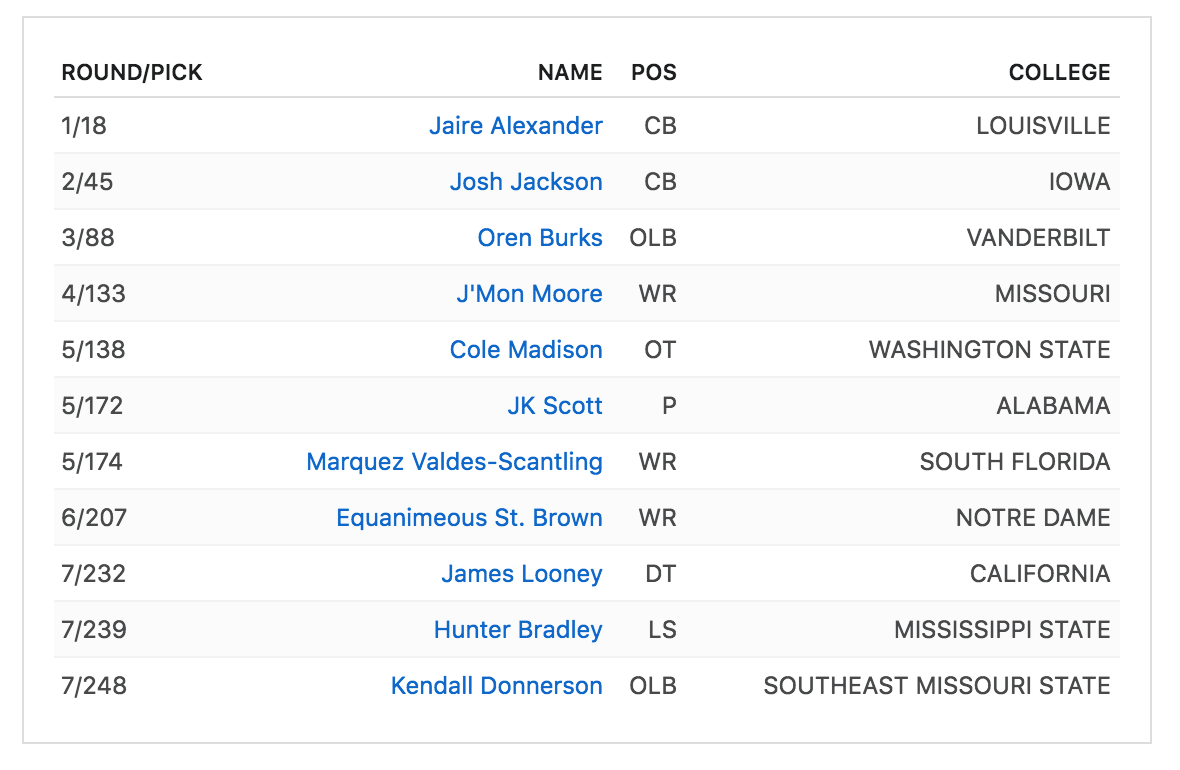The width and height of the screenshot is (1180, 770).
Task: Click SOUTHEAST MISSOURI STATE college cell
Action: (x=937, y=686)
